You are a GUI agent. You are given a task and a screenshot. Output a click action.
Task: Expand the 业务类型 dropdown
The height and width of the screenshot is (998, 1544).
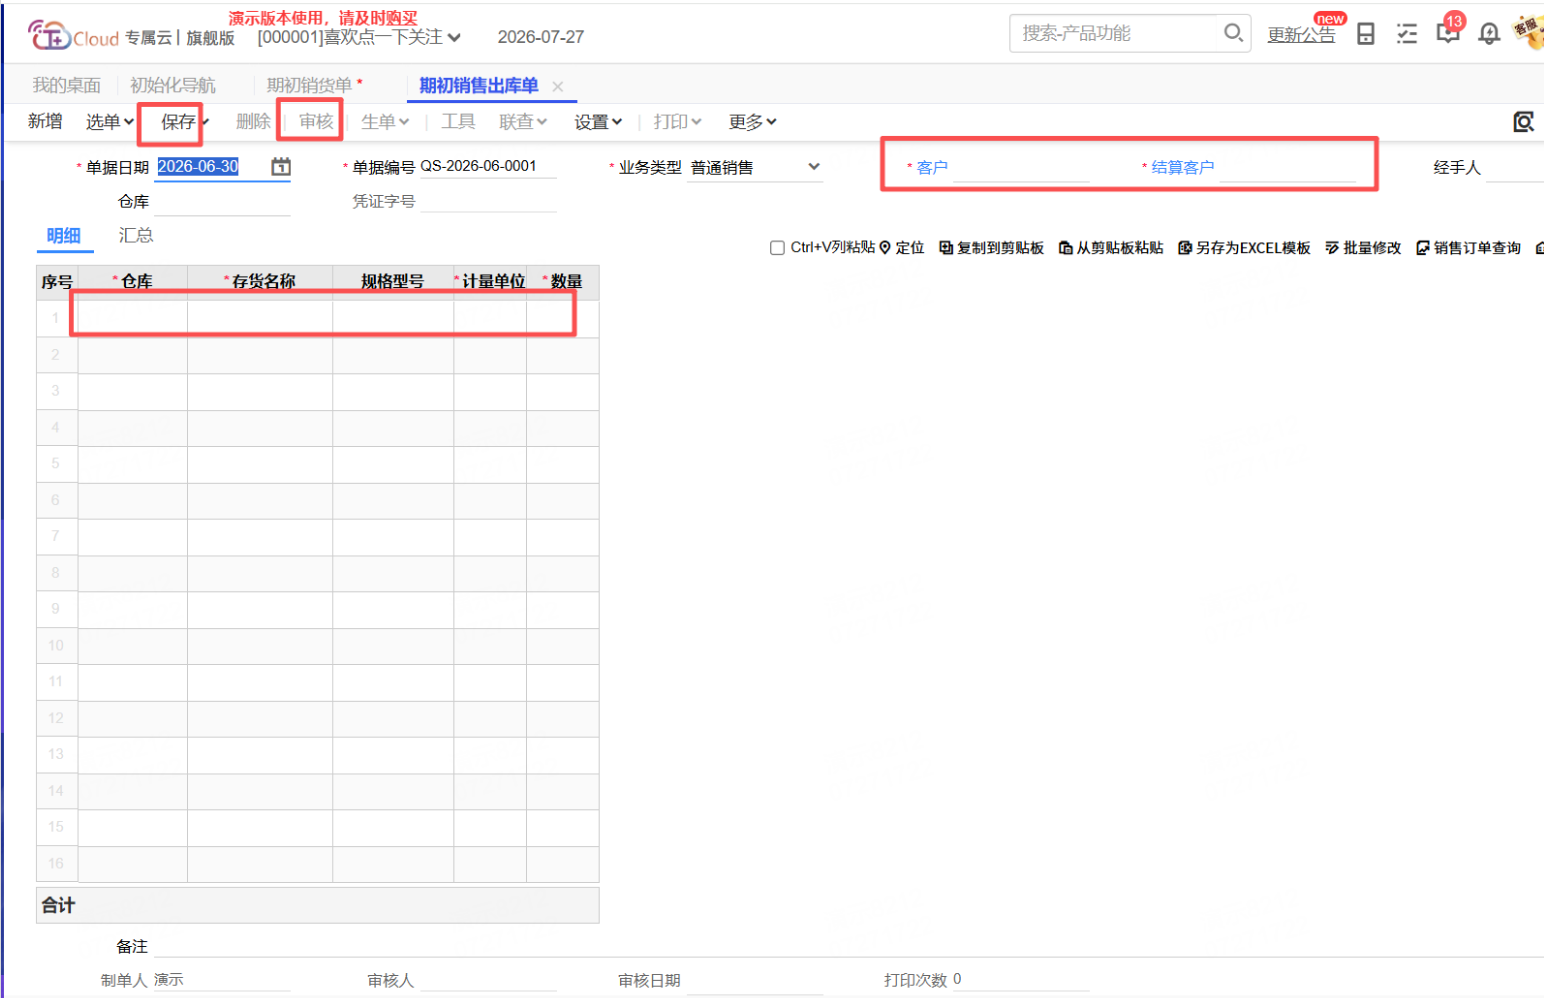814,167
